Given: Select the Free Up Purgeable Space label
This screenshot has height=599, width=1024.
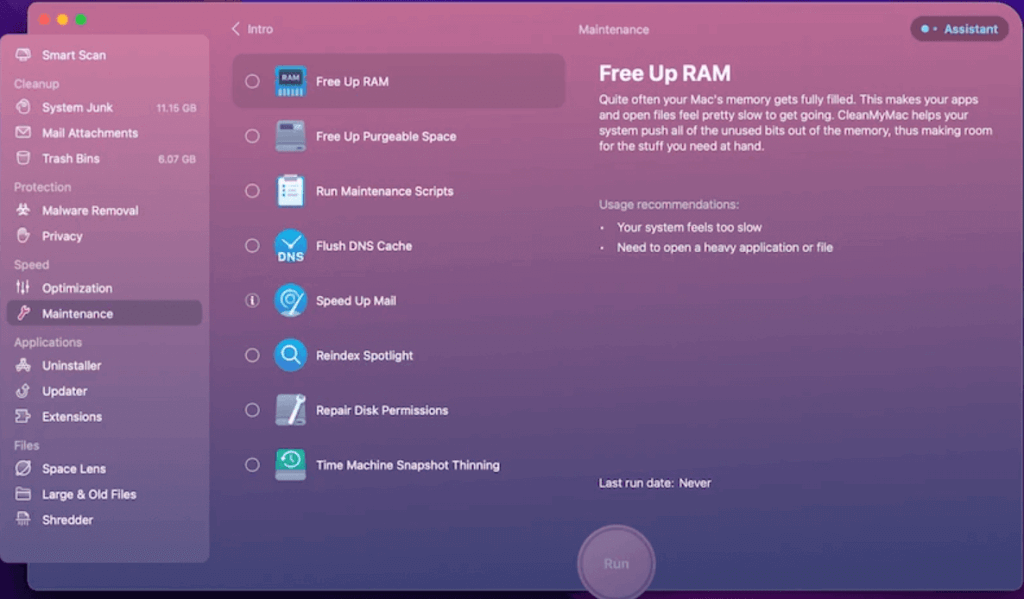Looking at the screenshot, I should 386,136.
